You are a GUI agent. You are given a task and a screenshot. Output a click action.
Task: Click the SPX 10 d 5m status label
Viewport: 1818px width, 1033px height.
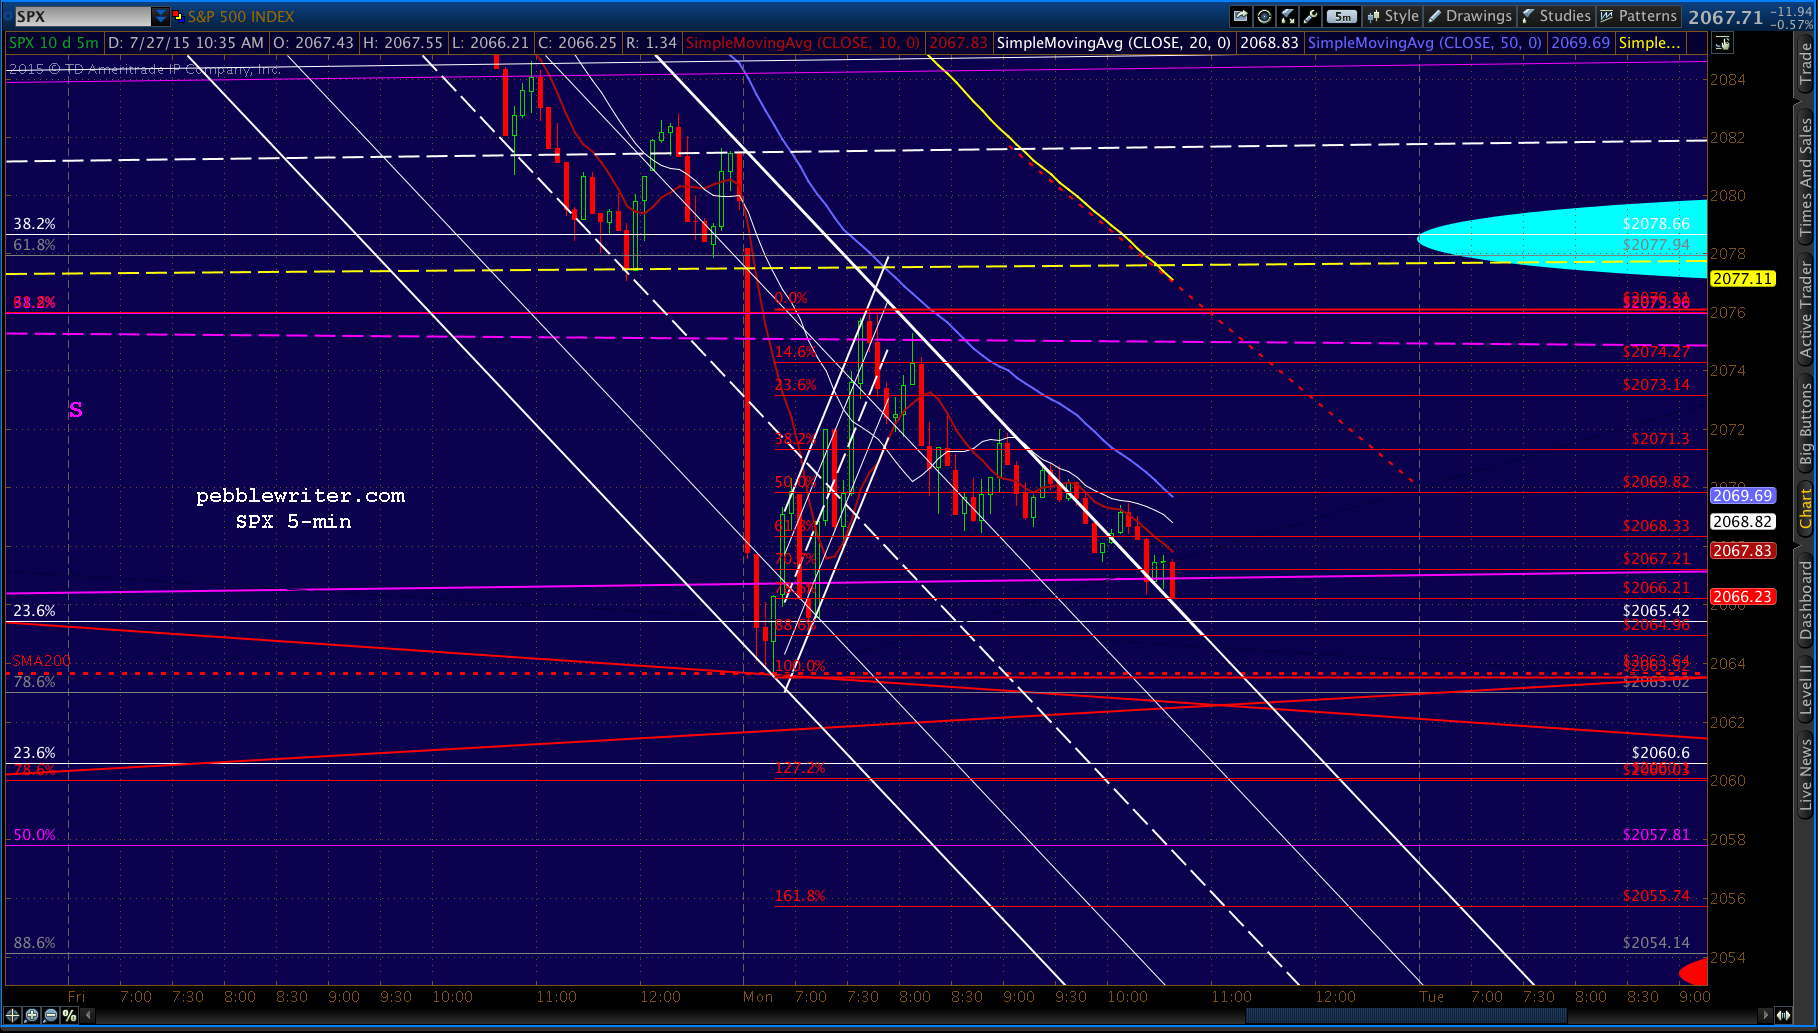pyautogui.click(x=54, y=43)
